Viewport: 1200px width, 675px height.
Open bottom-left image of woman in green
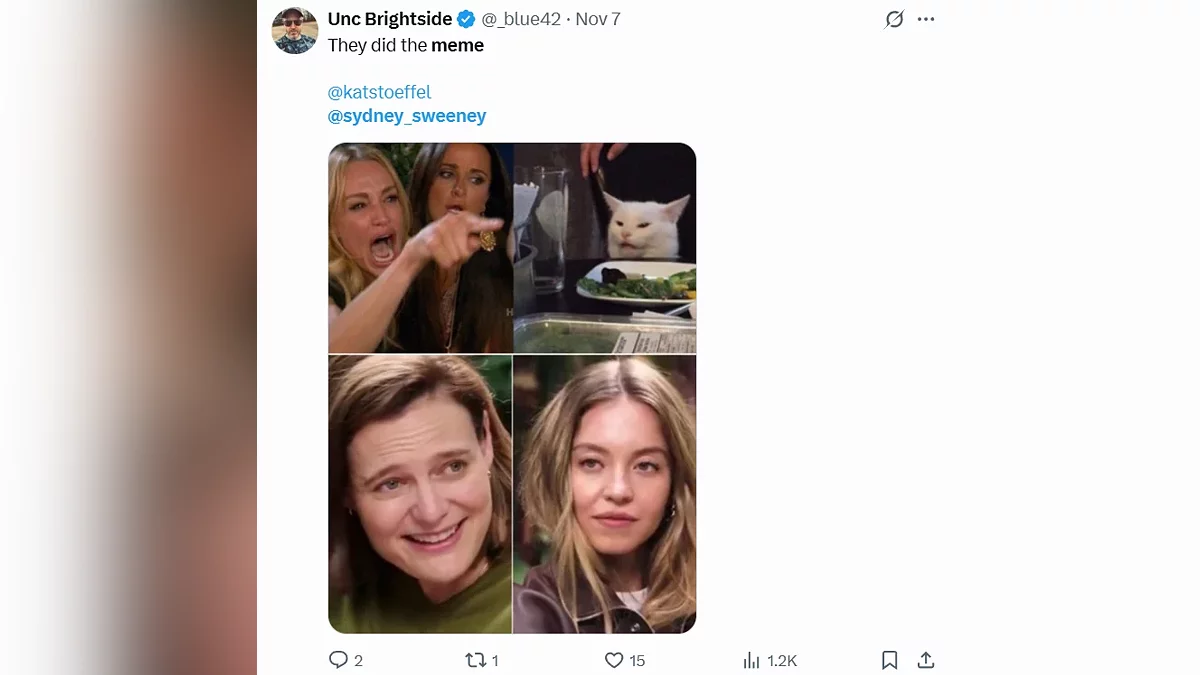(x=420, y=494)
